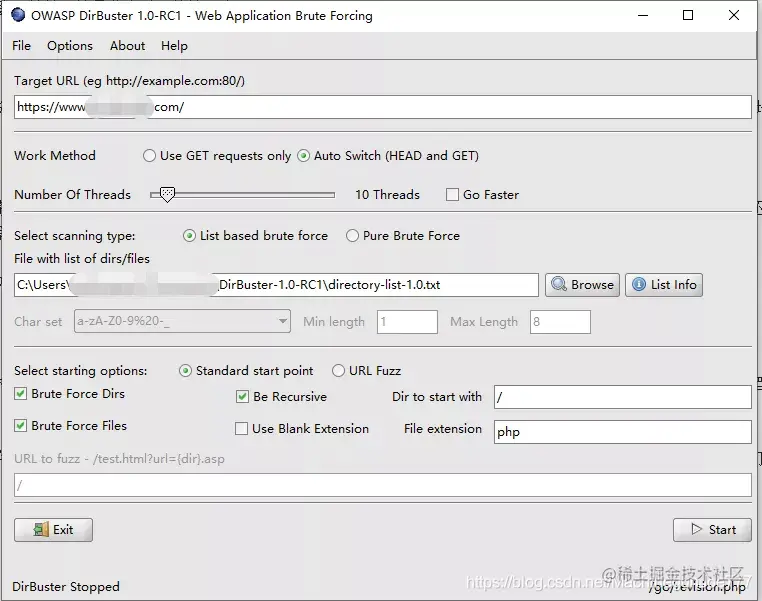Close the DirBuster window
Screen dimensions: 762x601
734,15
